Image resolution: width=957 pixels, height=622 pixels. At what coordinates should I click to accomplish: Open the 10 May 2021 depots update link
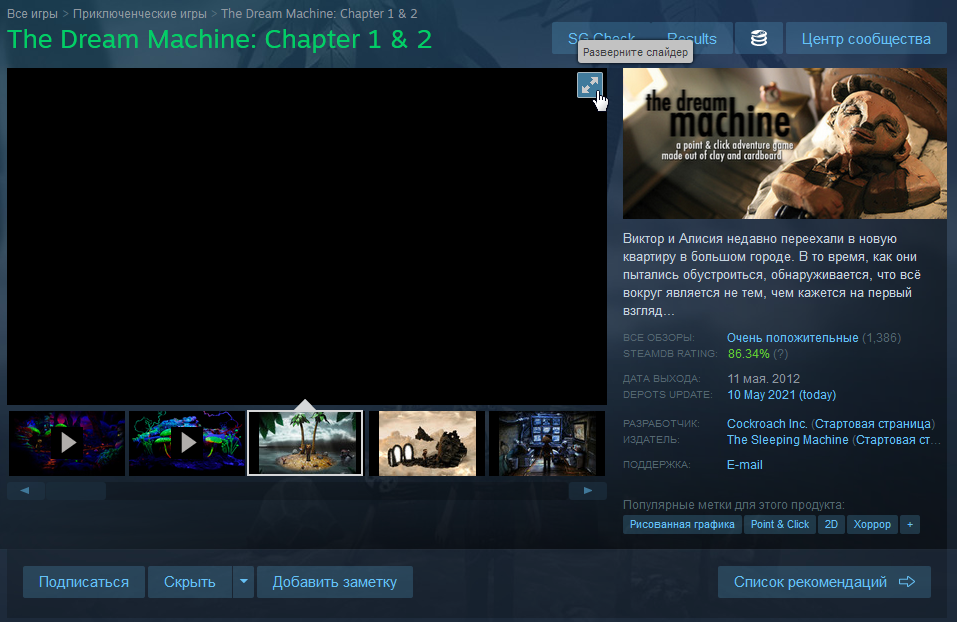click(x=781, y=394)
